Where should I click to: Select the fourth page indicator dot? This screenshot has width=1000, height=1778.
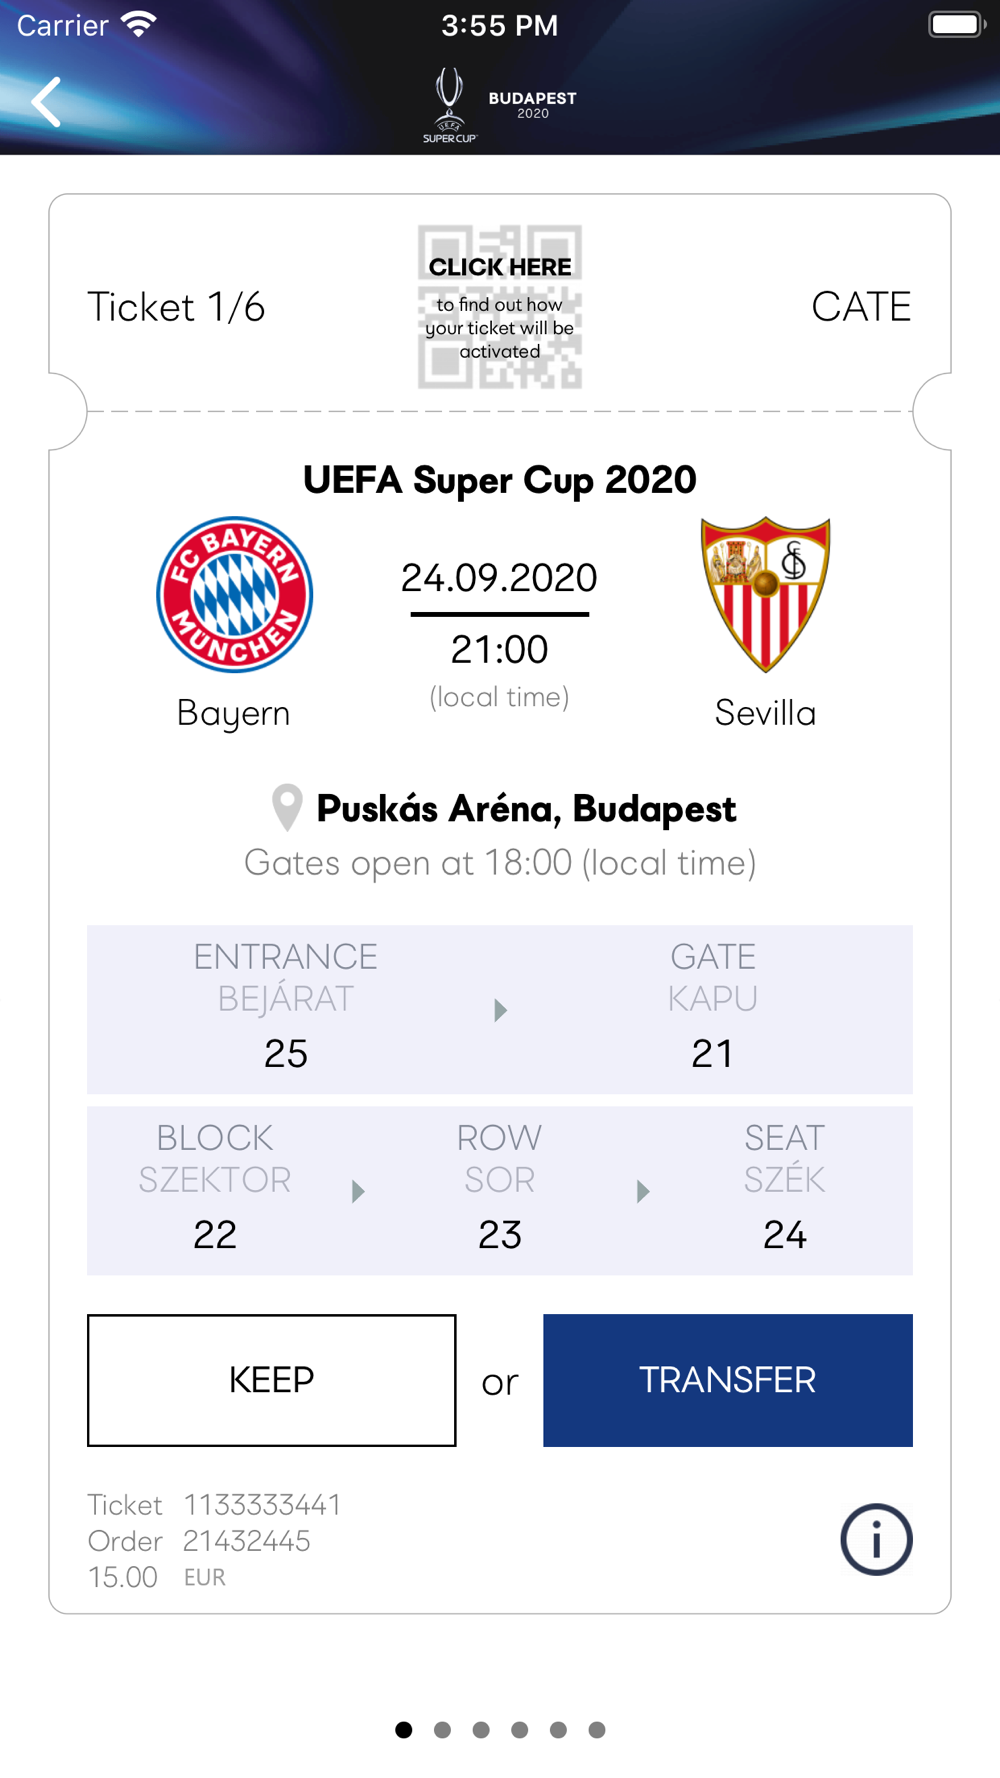click(x=520, y=1730)
